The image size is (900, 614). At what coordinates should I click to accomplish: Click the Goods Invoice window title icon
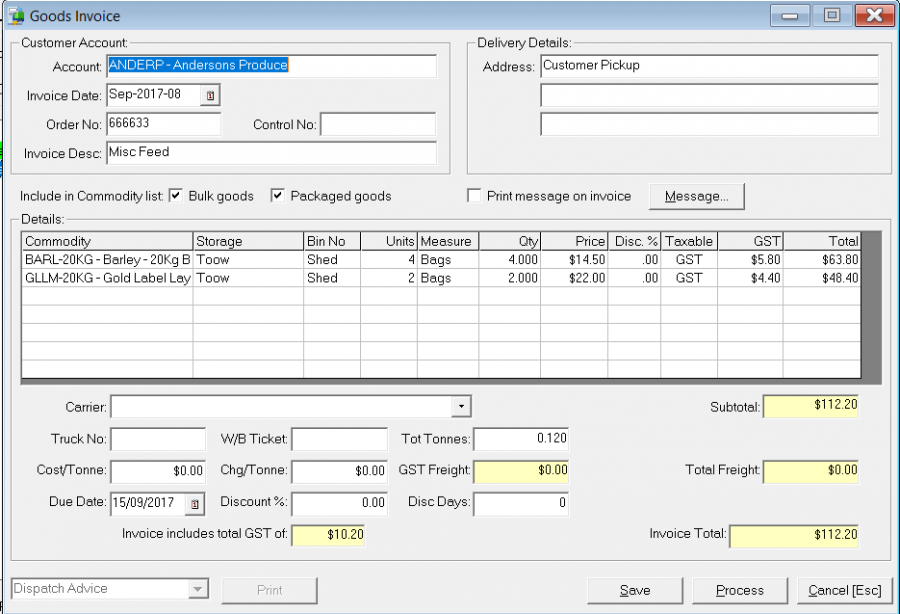15,15
